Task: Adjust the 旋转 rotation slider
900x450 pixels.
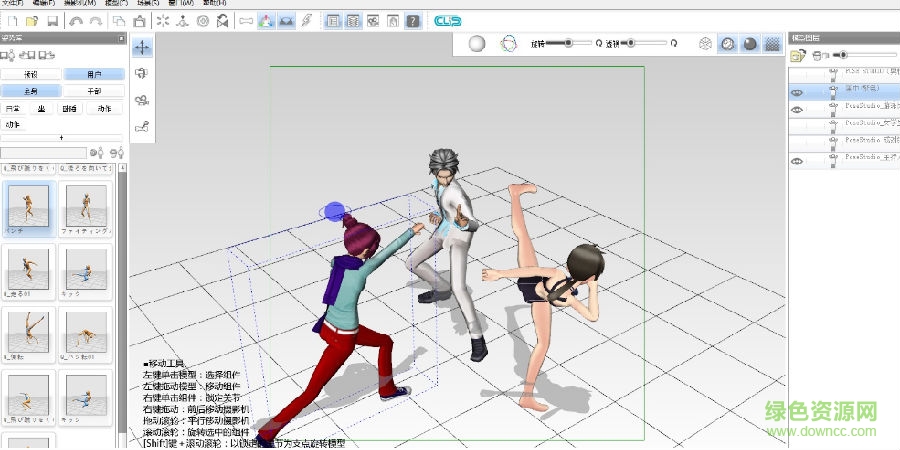Action: (569, 42)
